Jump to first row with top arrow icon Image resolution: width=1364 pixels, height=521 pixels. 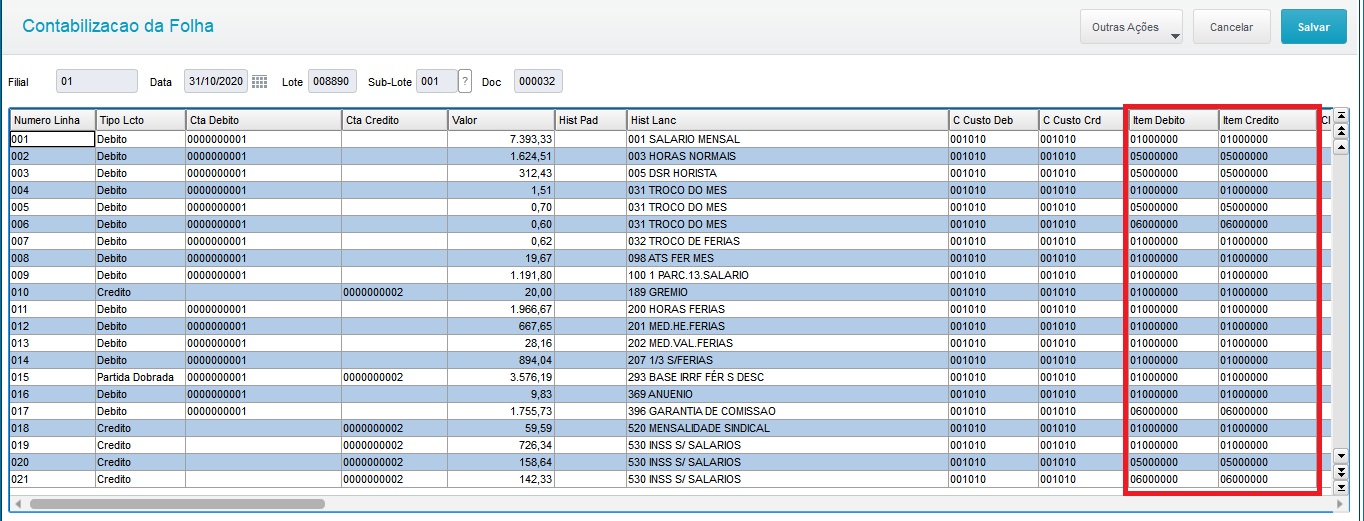1341,115
